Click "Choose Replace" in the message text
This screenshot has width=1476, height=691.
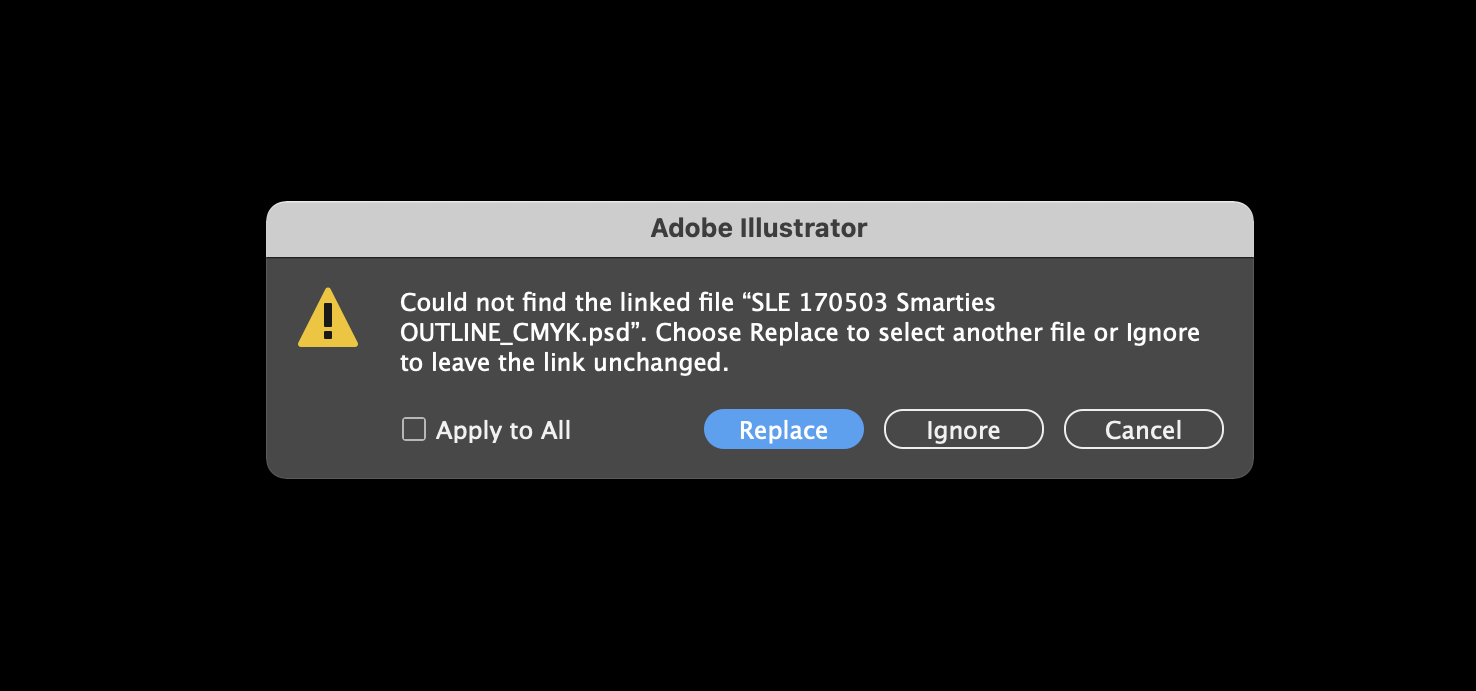[x=750, y=333]
